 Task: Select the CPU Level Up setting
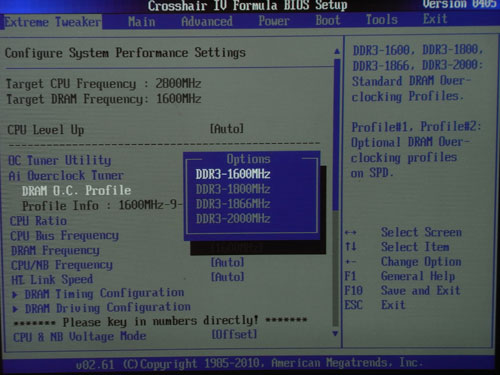point(46,130)
